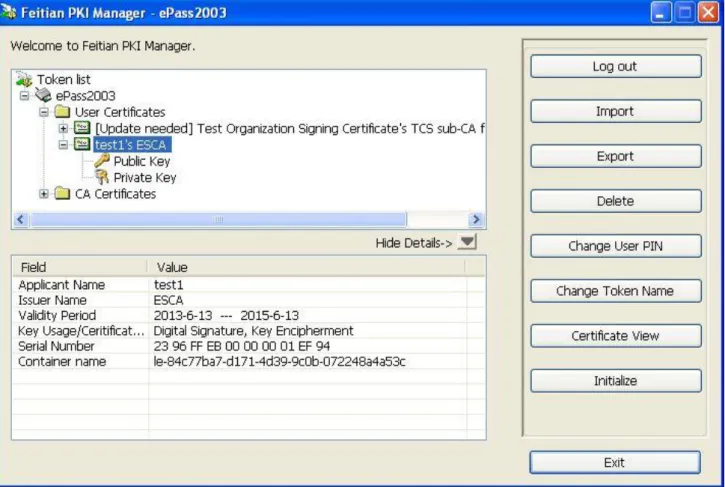Select the CA Certificates label
The image size is (725, 487).
coord(116,194)
